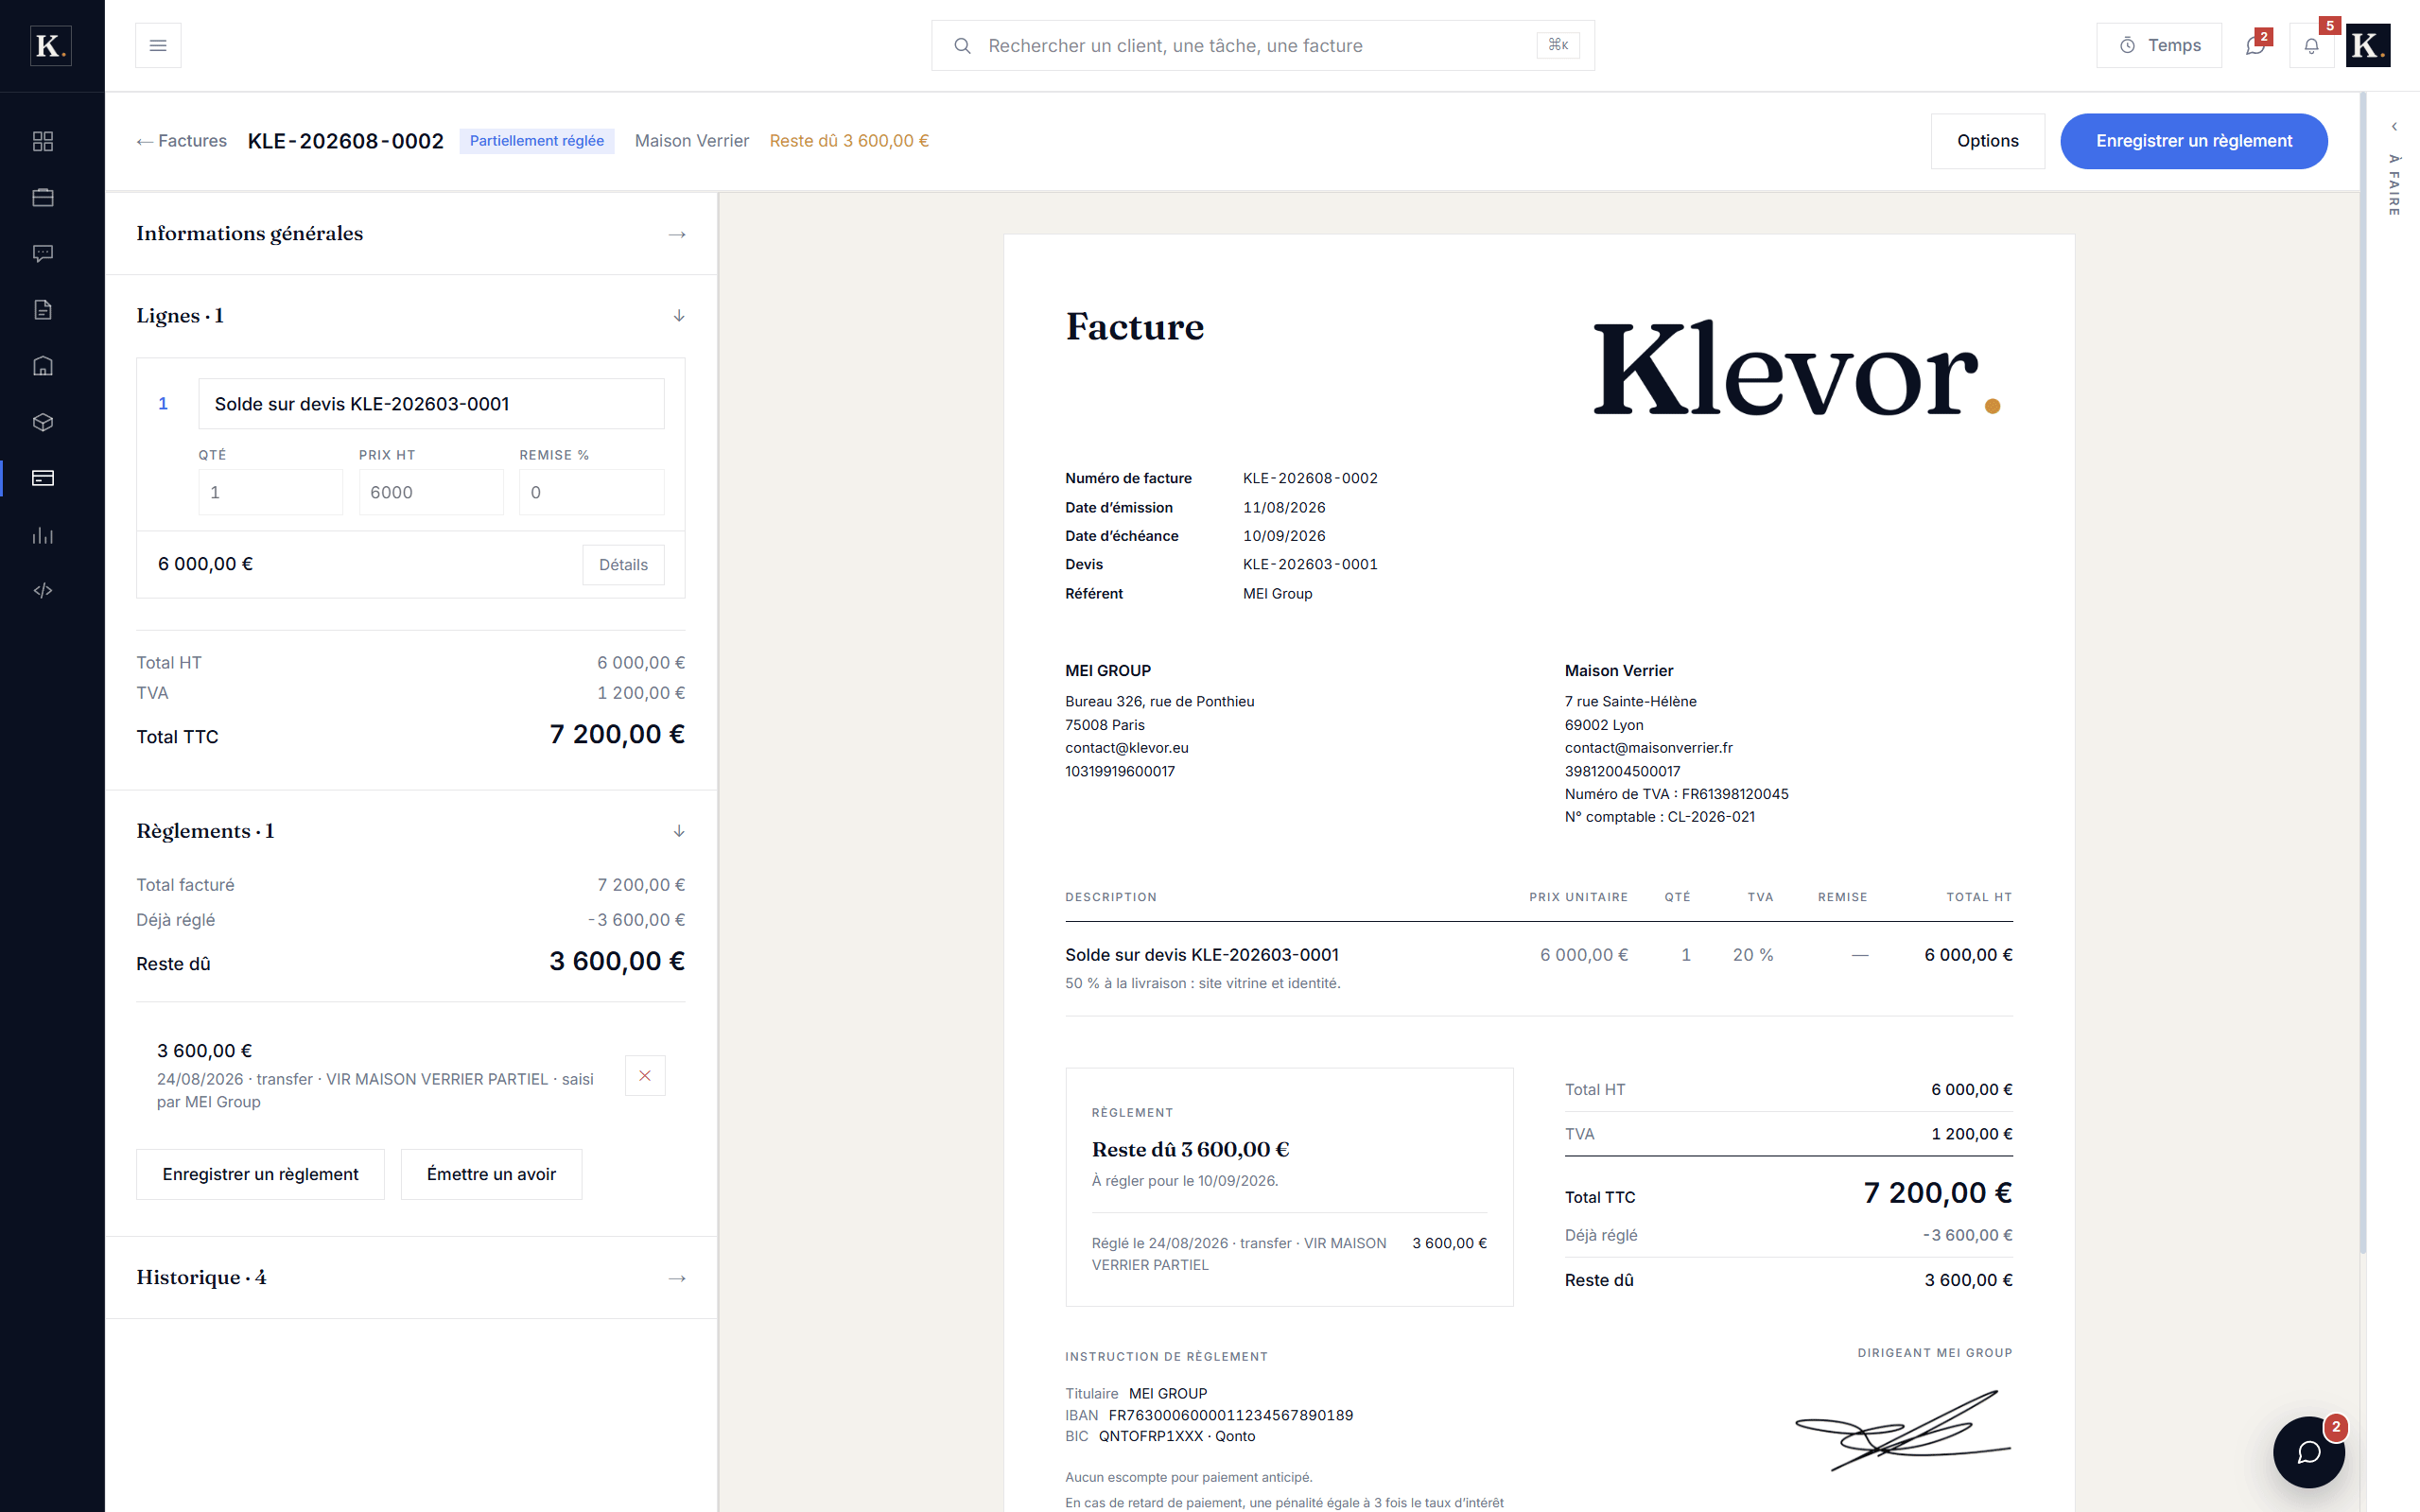The height and width of the screenshot is (1512, 2420).
Task: Click line number 1 in Lignes
Action: click(x=163, y=404)
